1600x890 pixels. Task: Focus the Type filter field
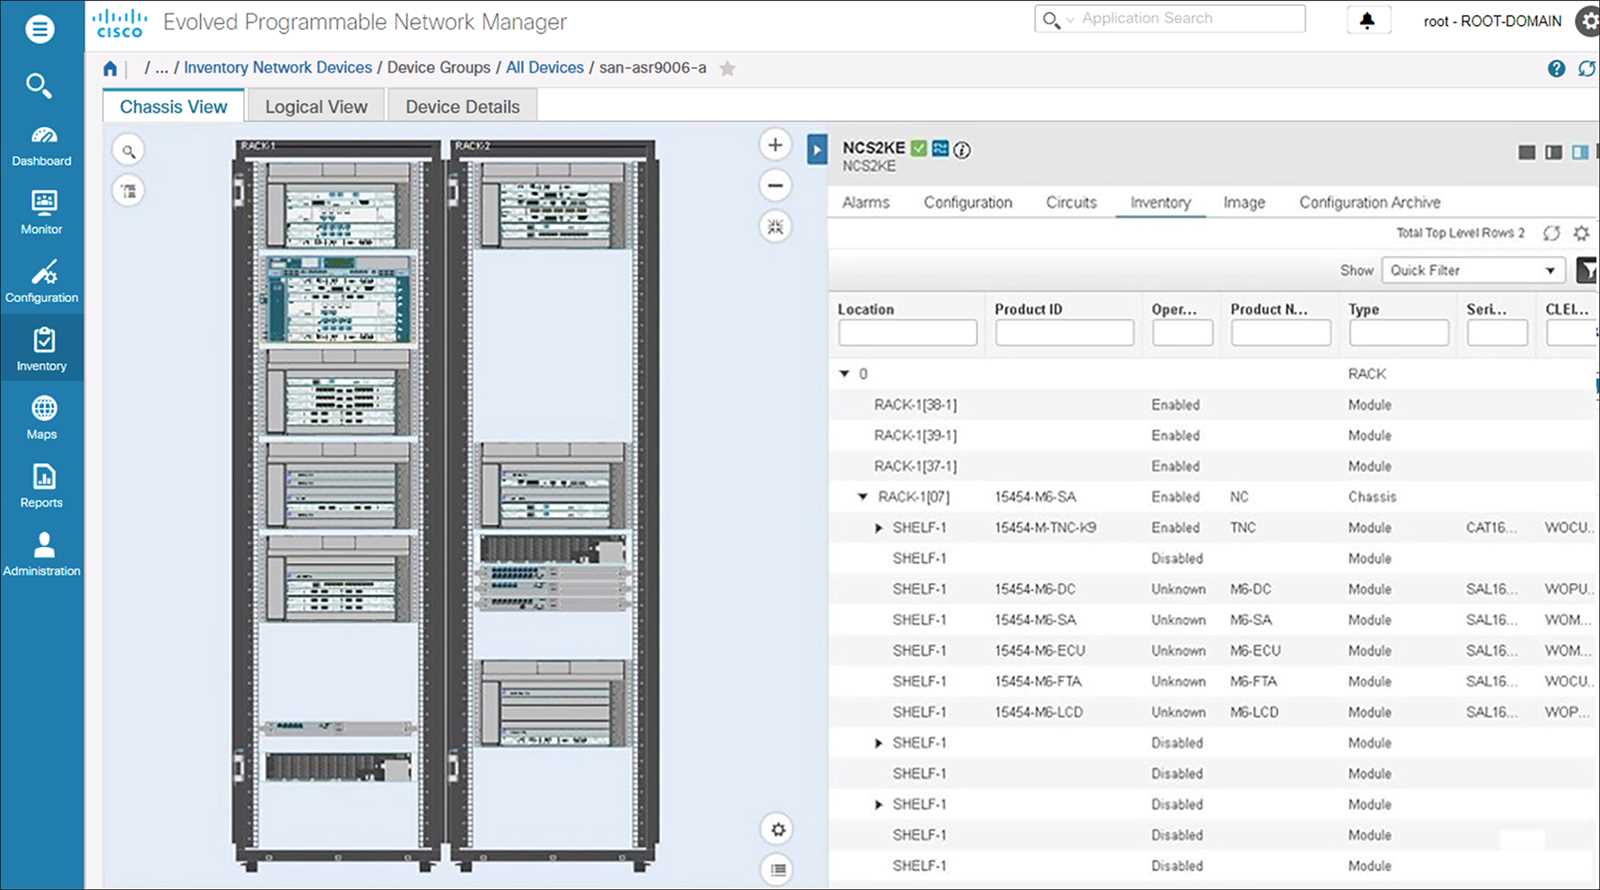(x=1398, y=333)
